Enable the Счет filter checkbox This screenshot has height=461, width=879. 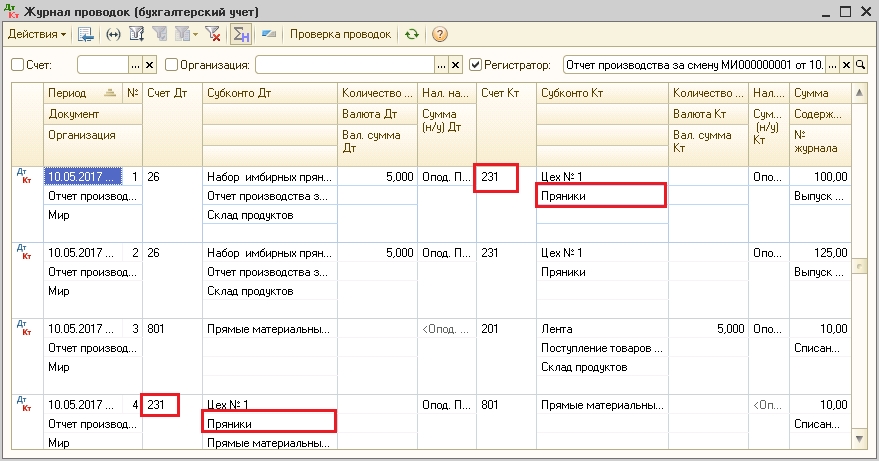click(17, 65)
